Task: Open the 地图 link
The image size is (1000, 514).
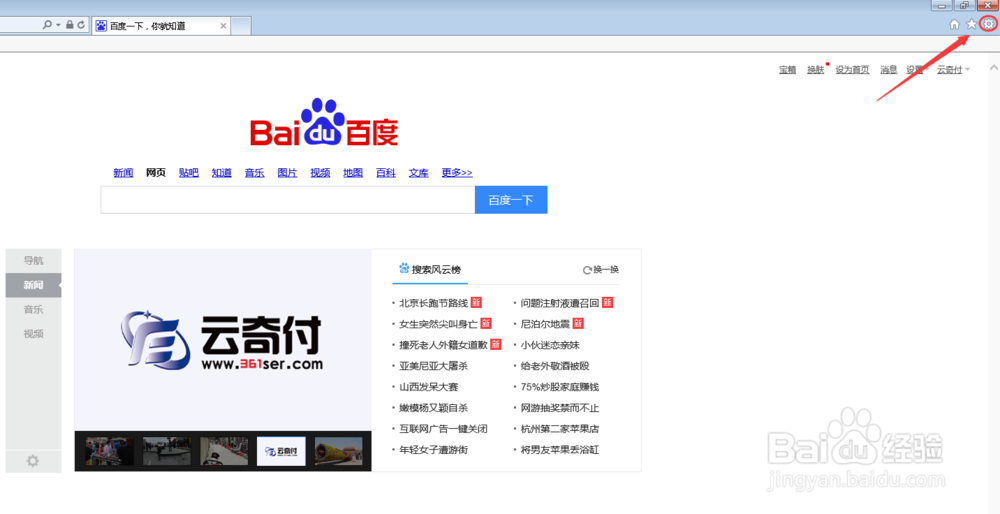Action: [x=353, y=173]
